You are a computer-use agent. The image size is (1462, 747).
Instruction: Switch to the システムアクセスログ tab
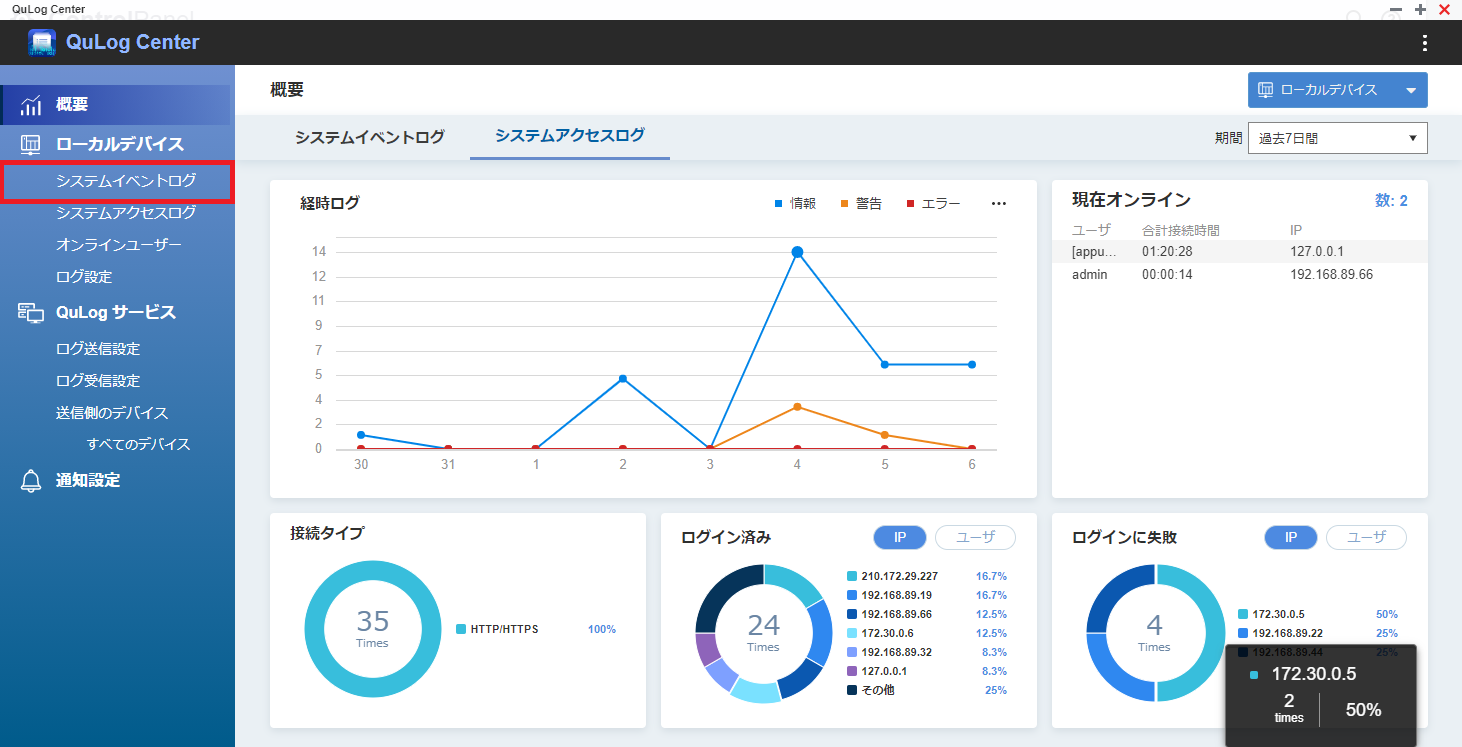click(x=570, y=136)
